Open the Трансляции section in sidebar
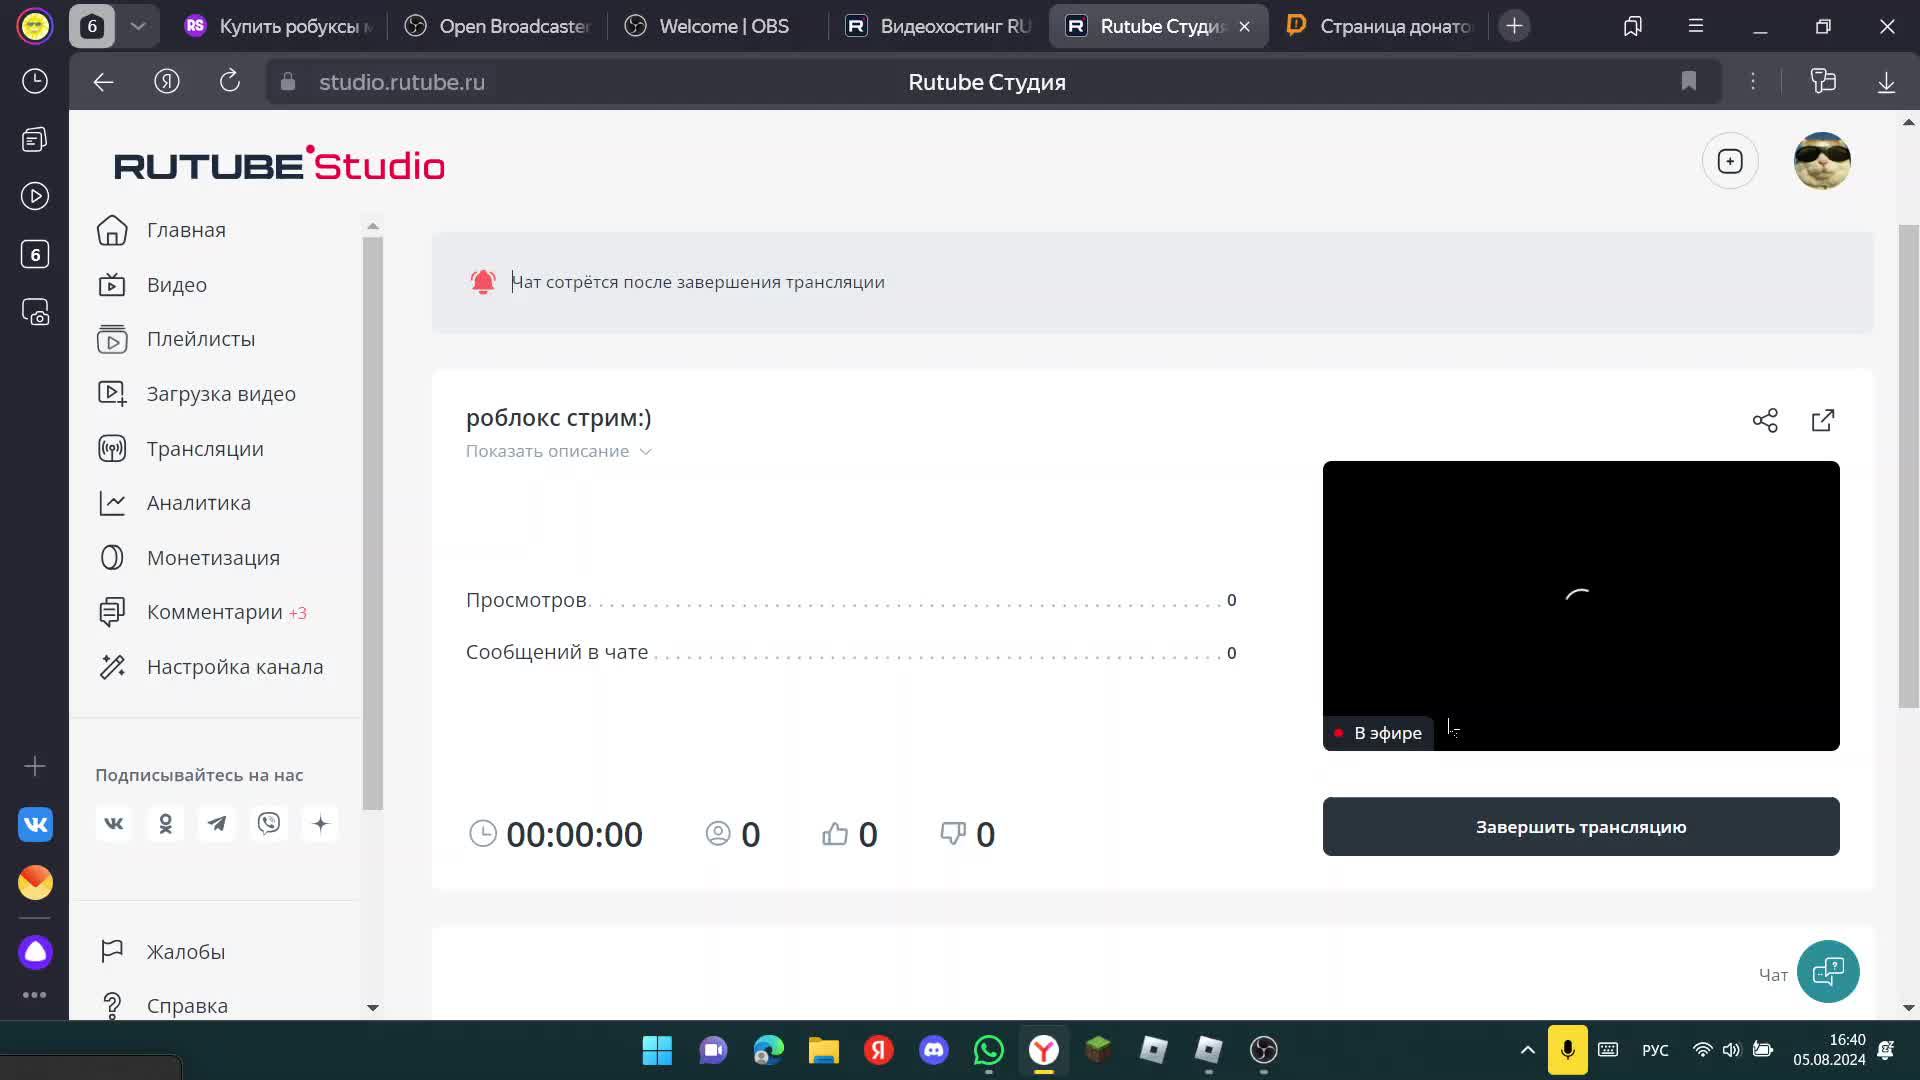 click(204, 448)
